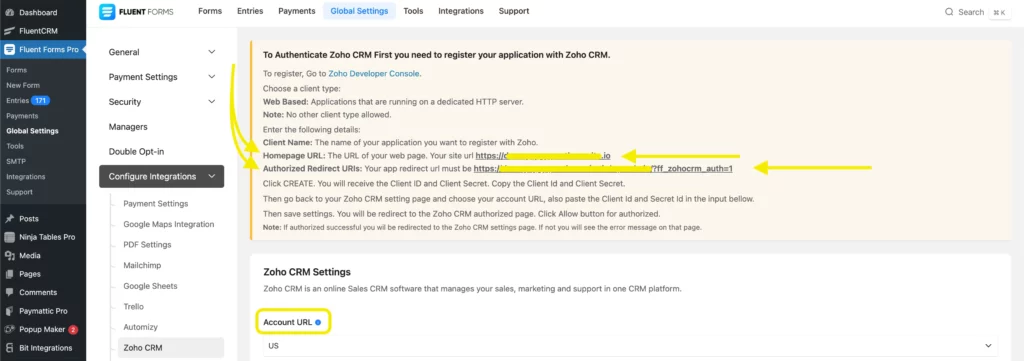Click the Zoho CRM Settings heading
Image resolution: width=1024 pixels, height=361 pixels.
(307, 272)
